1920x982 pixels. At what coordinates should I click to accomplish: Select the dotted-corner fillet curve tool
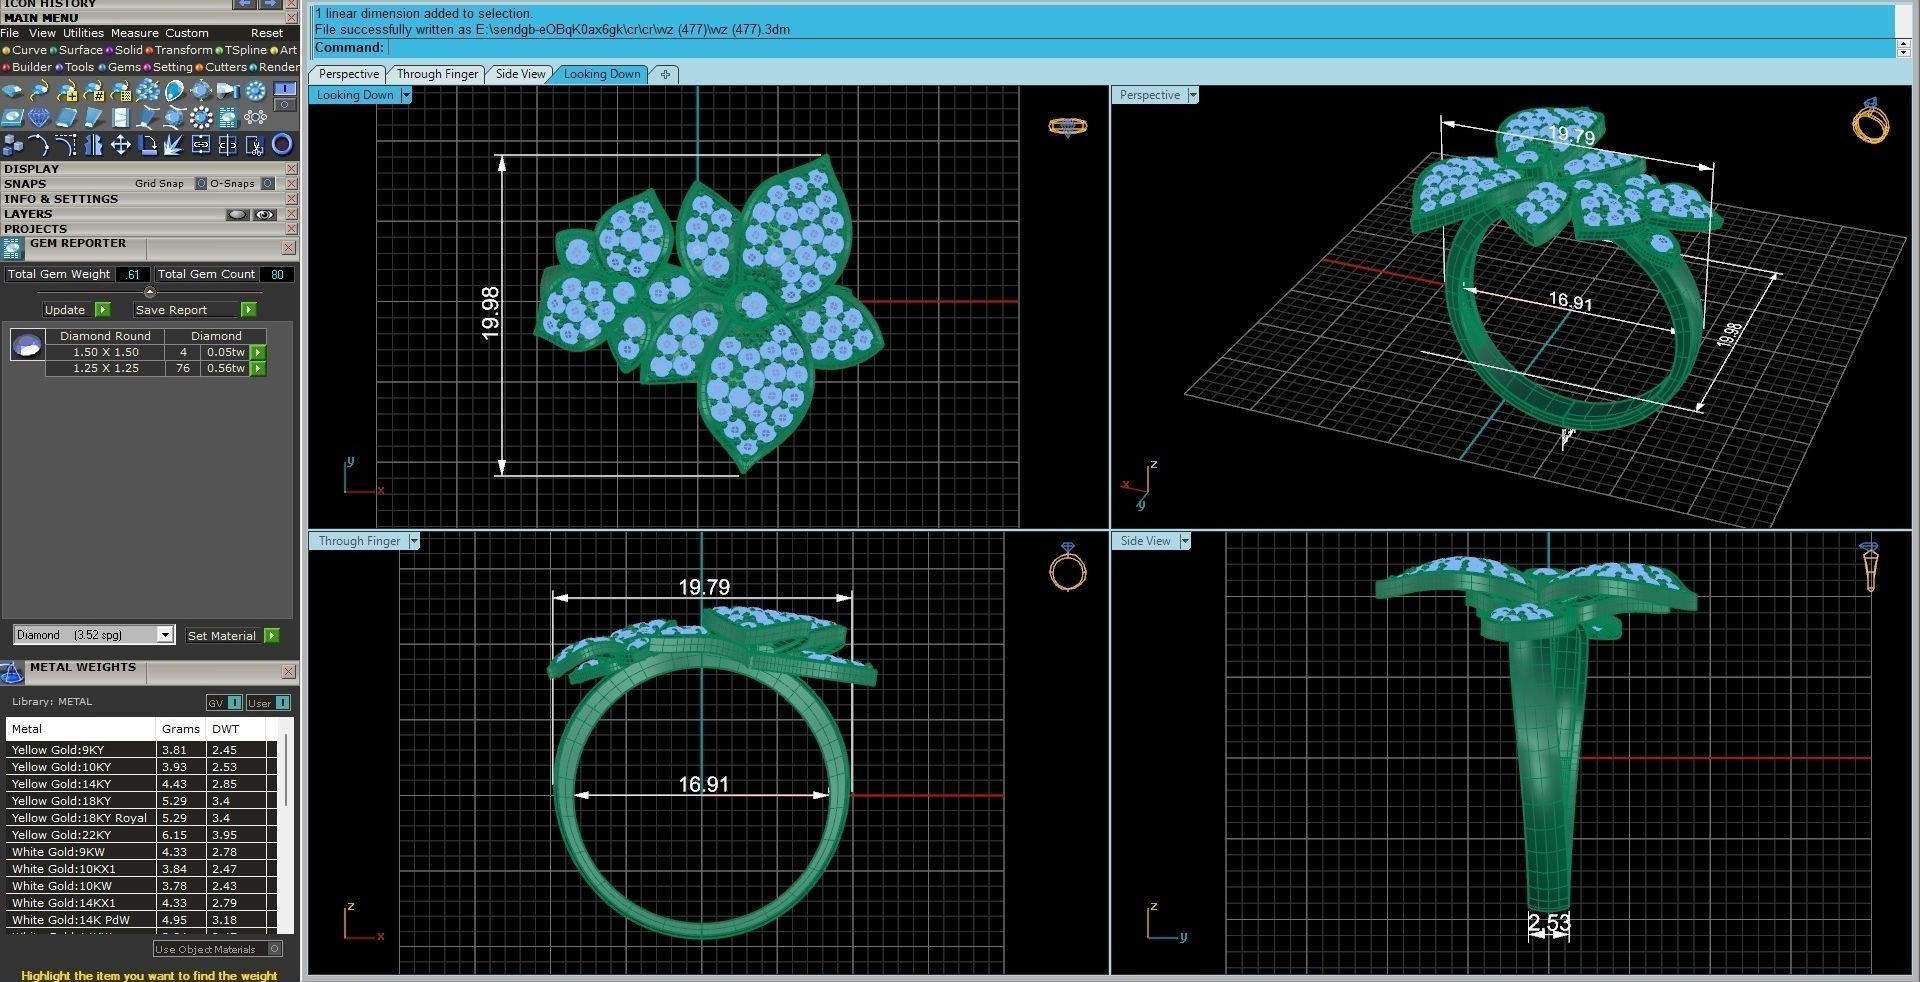(x=67, y=145)
